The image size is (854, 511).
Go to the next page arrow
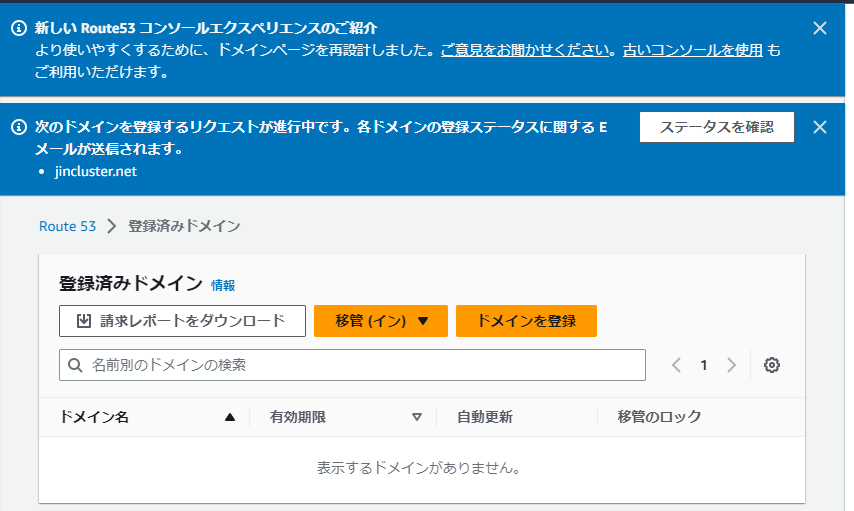tap(732, 365)
